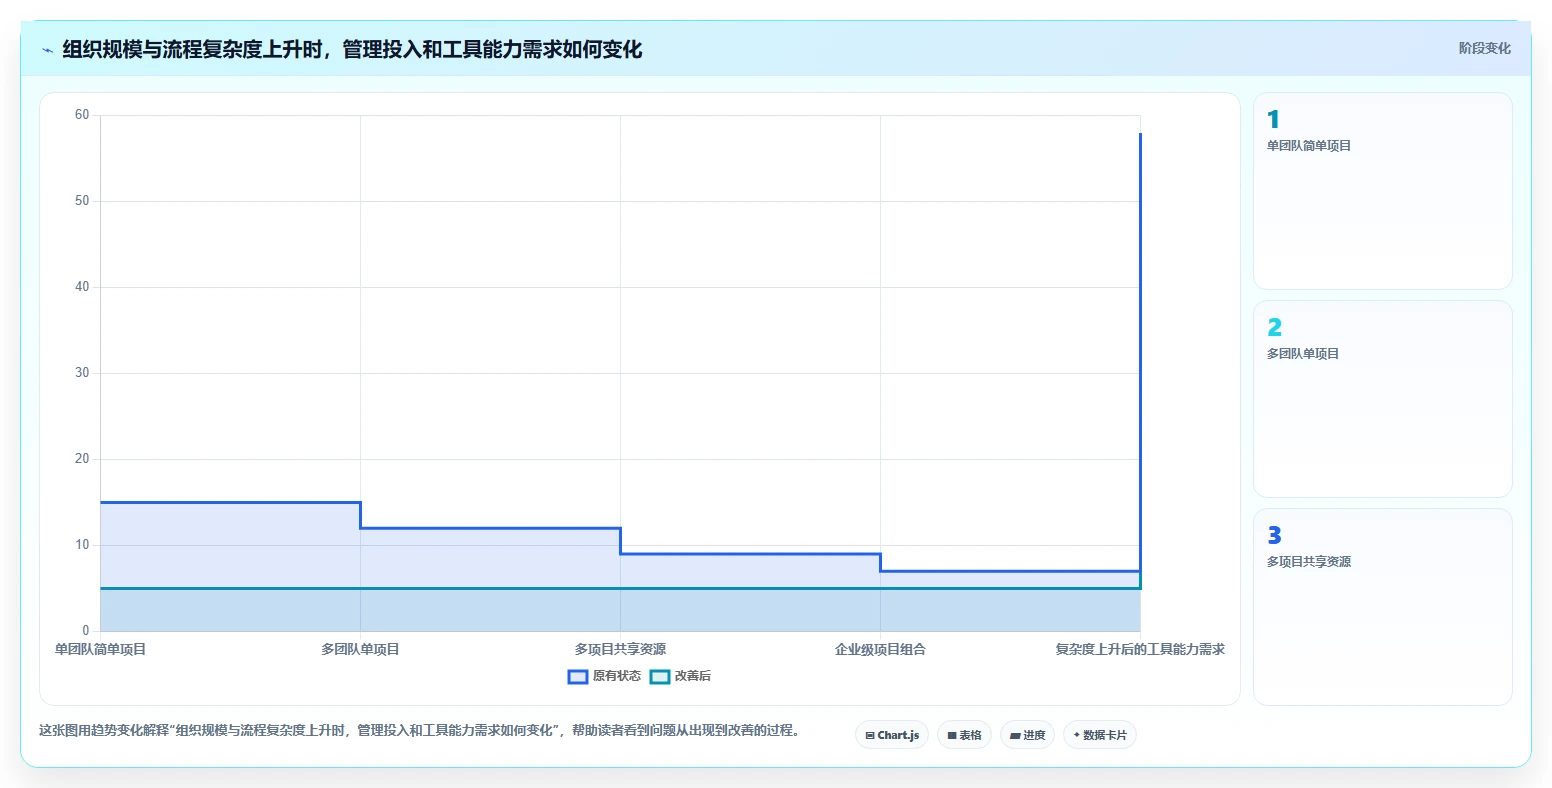Click the 单团队简单项目 x-axis label
This screenshot has width=1552, height=788.
[100, 650]
